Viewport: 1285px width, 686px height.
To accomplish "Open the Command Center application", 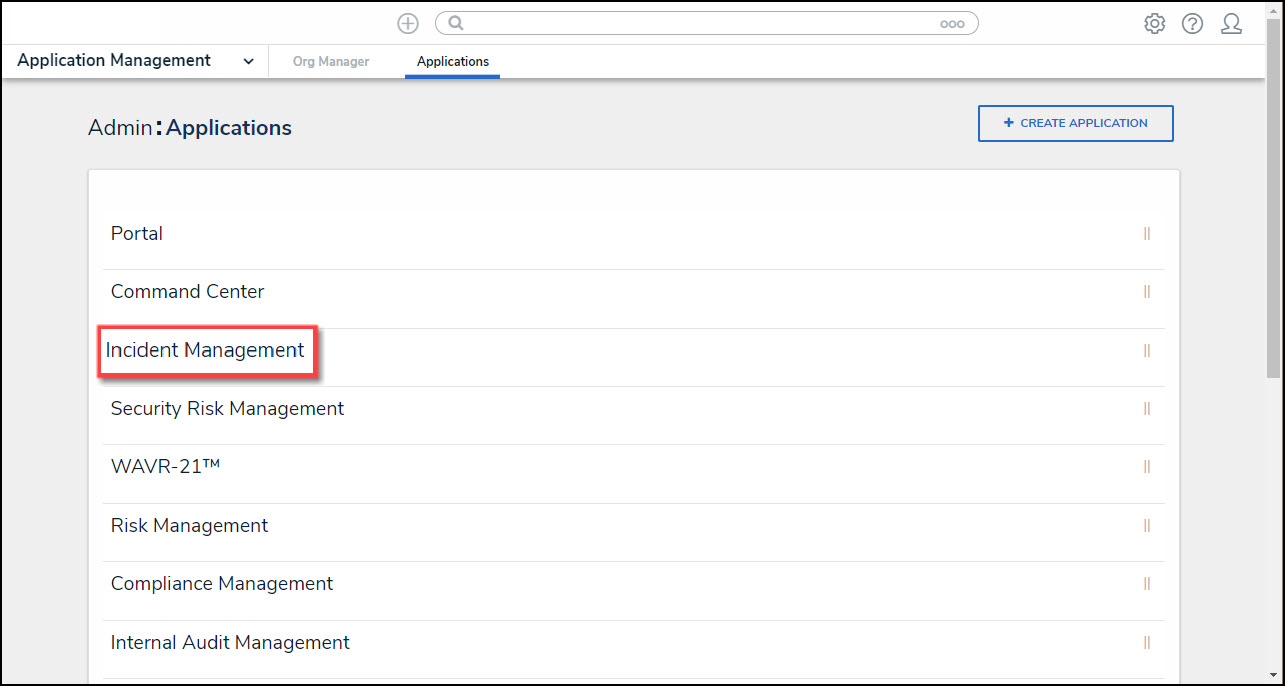I will pyautogui.click(x=188, y=292).
